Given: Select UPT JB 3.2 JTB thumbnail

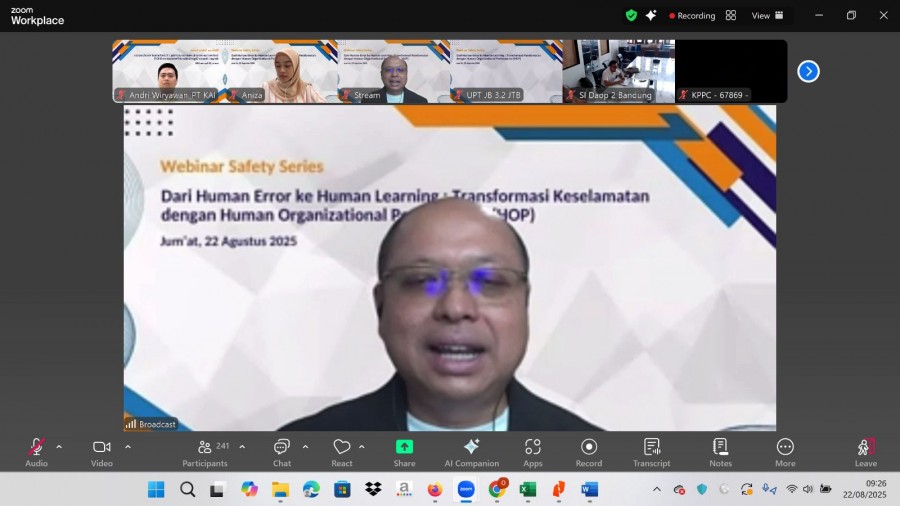Looking at the screenshot, I should (506, 71).
